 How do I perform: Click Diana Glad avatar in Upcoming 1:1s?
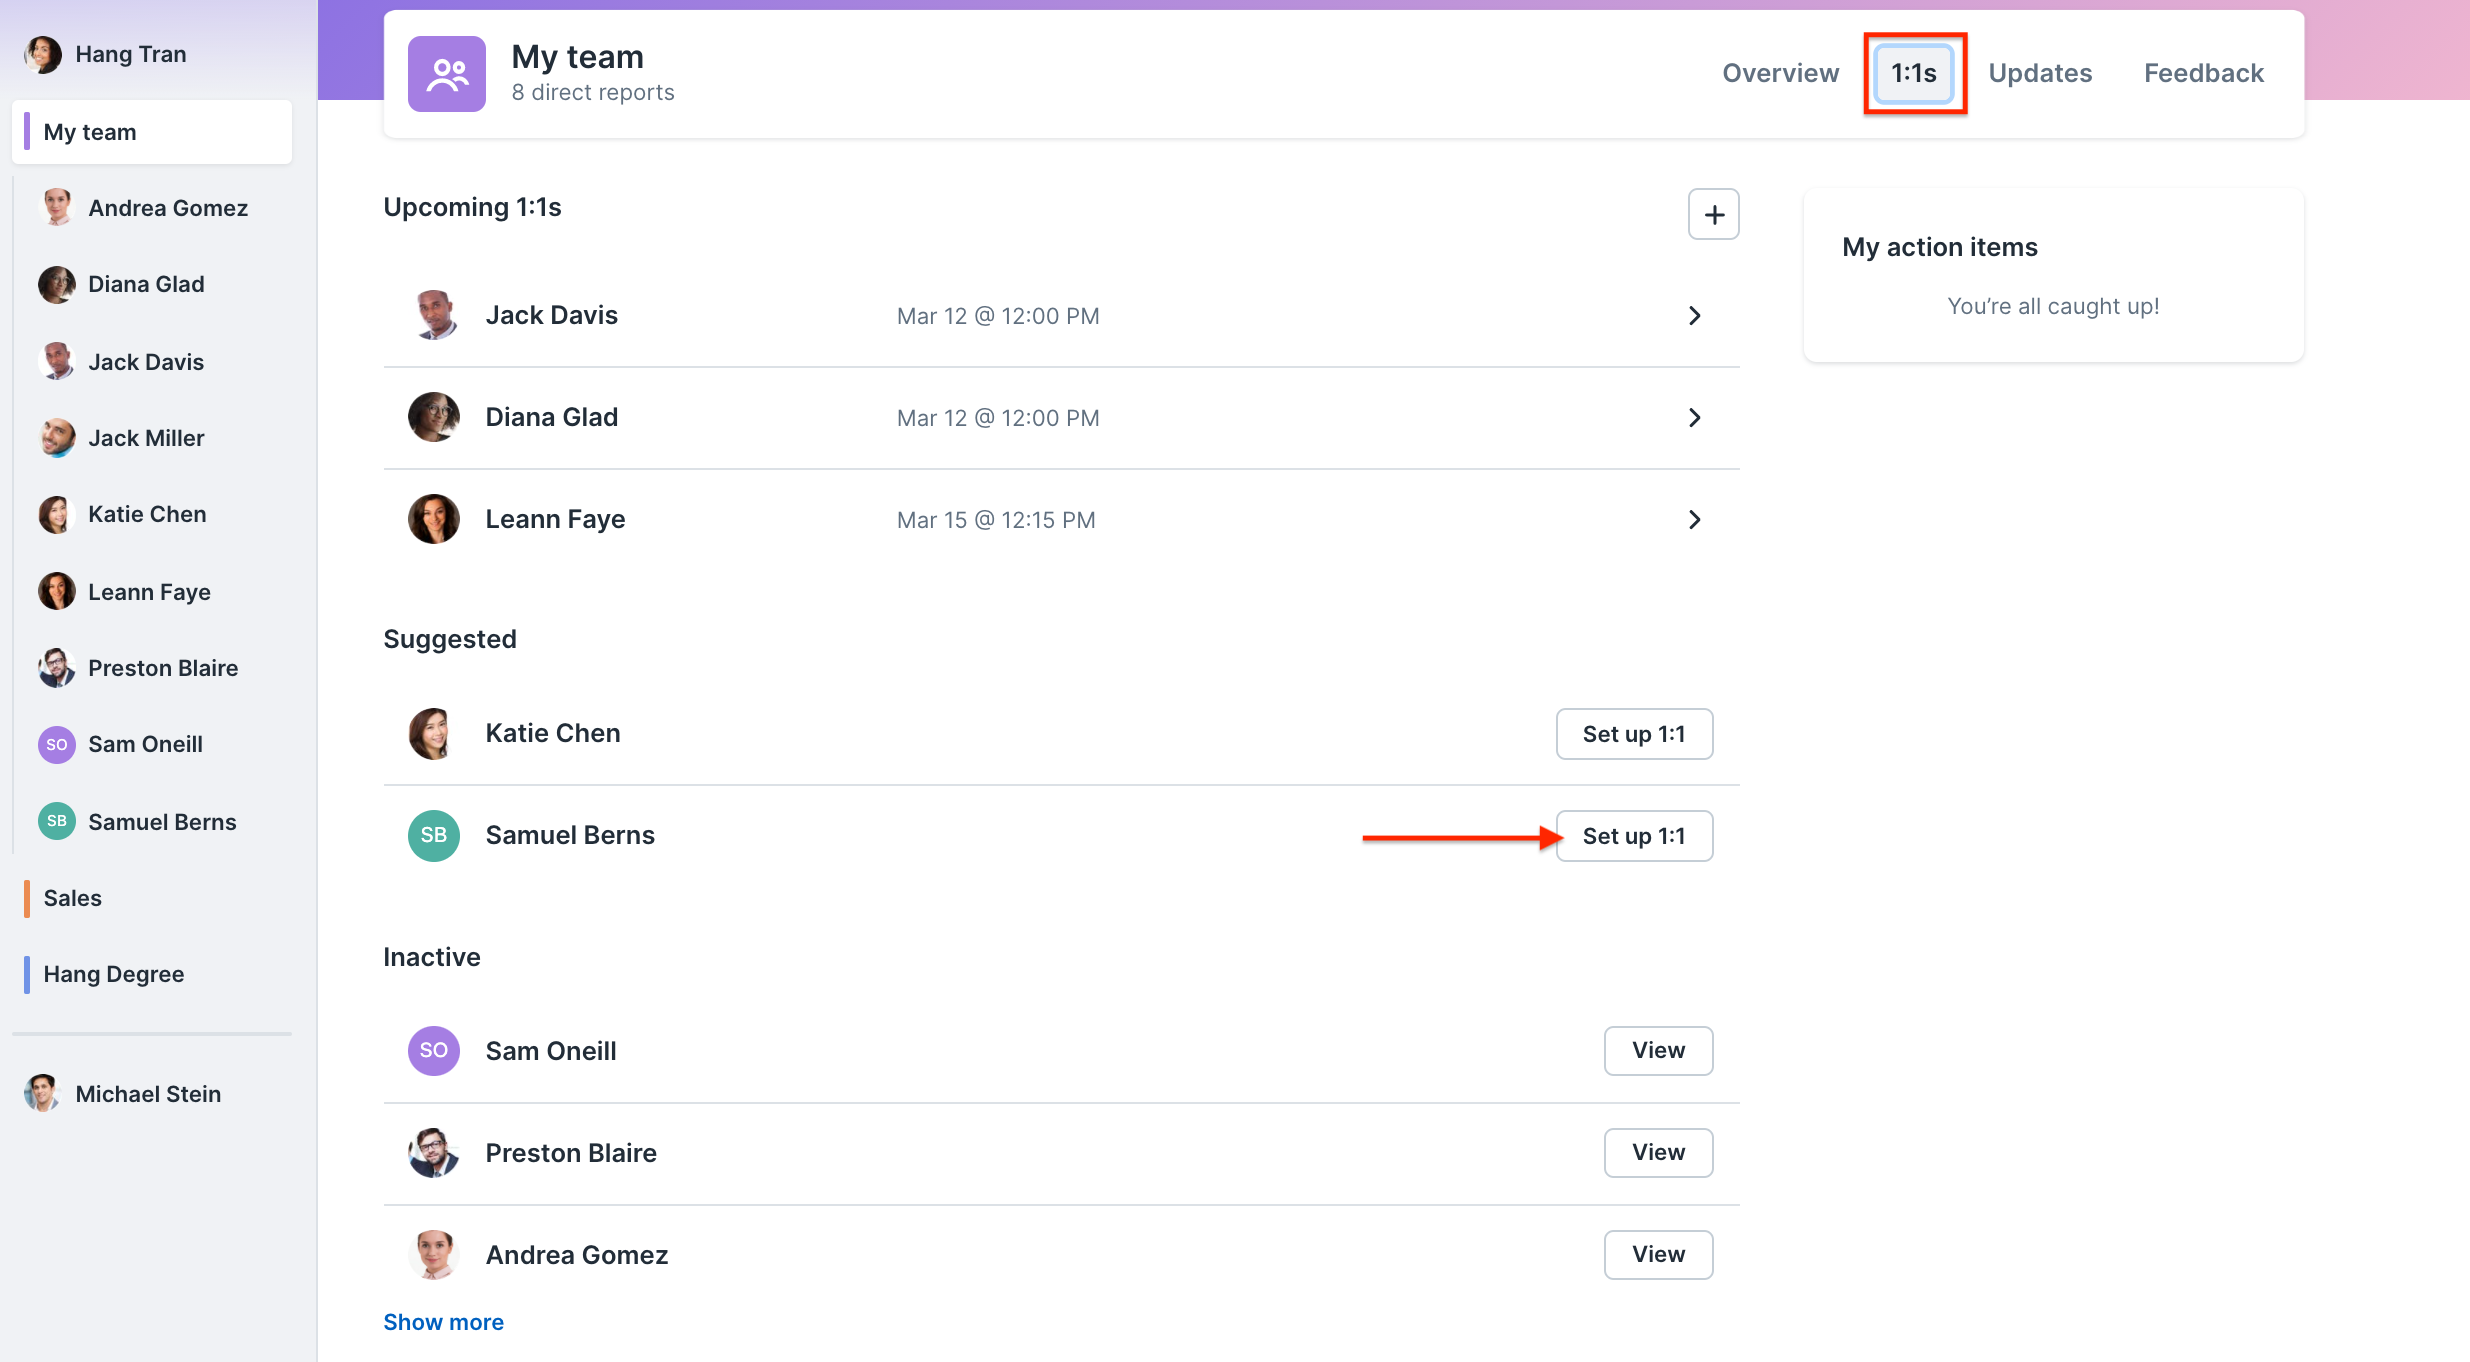[x=434, y=418]
